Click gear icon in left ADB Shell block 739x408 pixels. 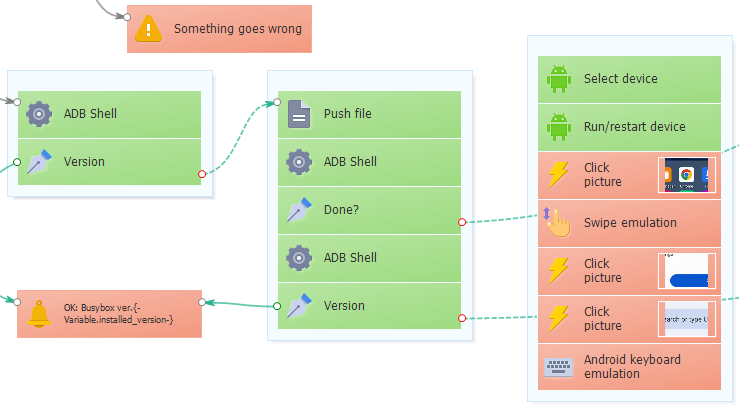(39, 114)
